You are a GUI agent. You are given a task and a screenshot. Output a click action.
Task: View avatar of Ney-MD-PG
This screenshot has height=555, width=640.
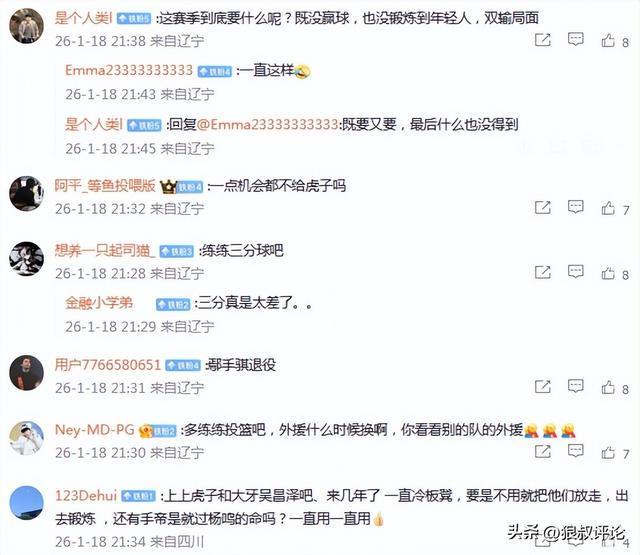tap(27, 438)
